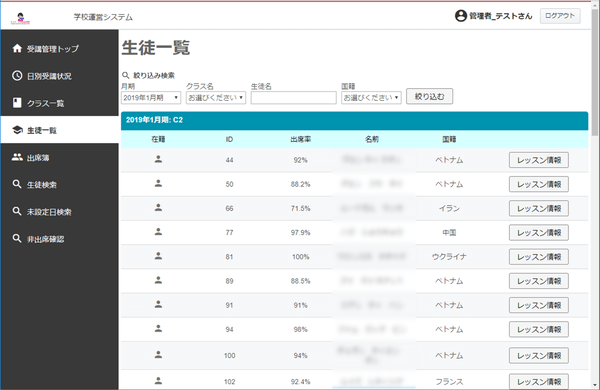This screenshot has height=390, width=600.
Task: Click the 学校運営システム title text
Action: pyautogui.click(x=103, y=17)
